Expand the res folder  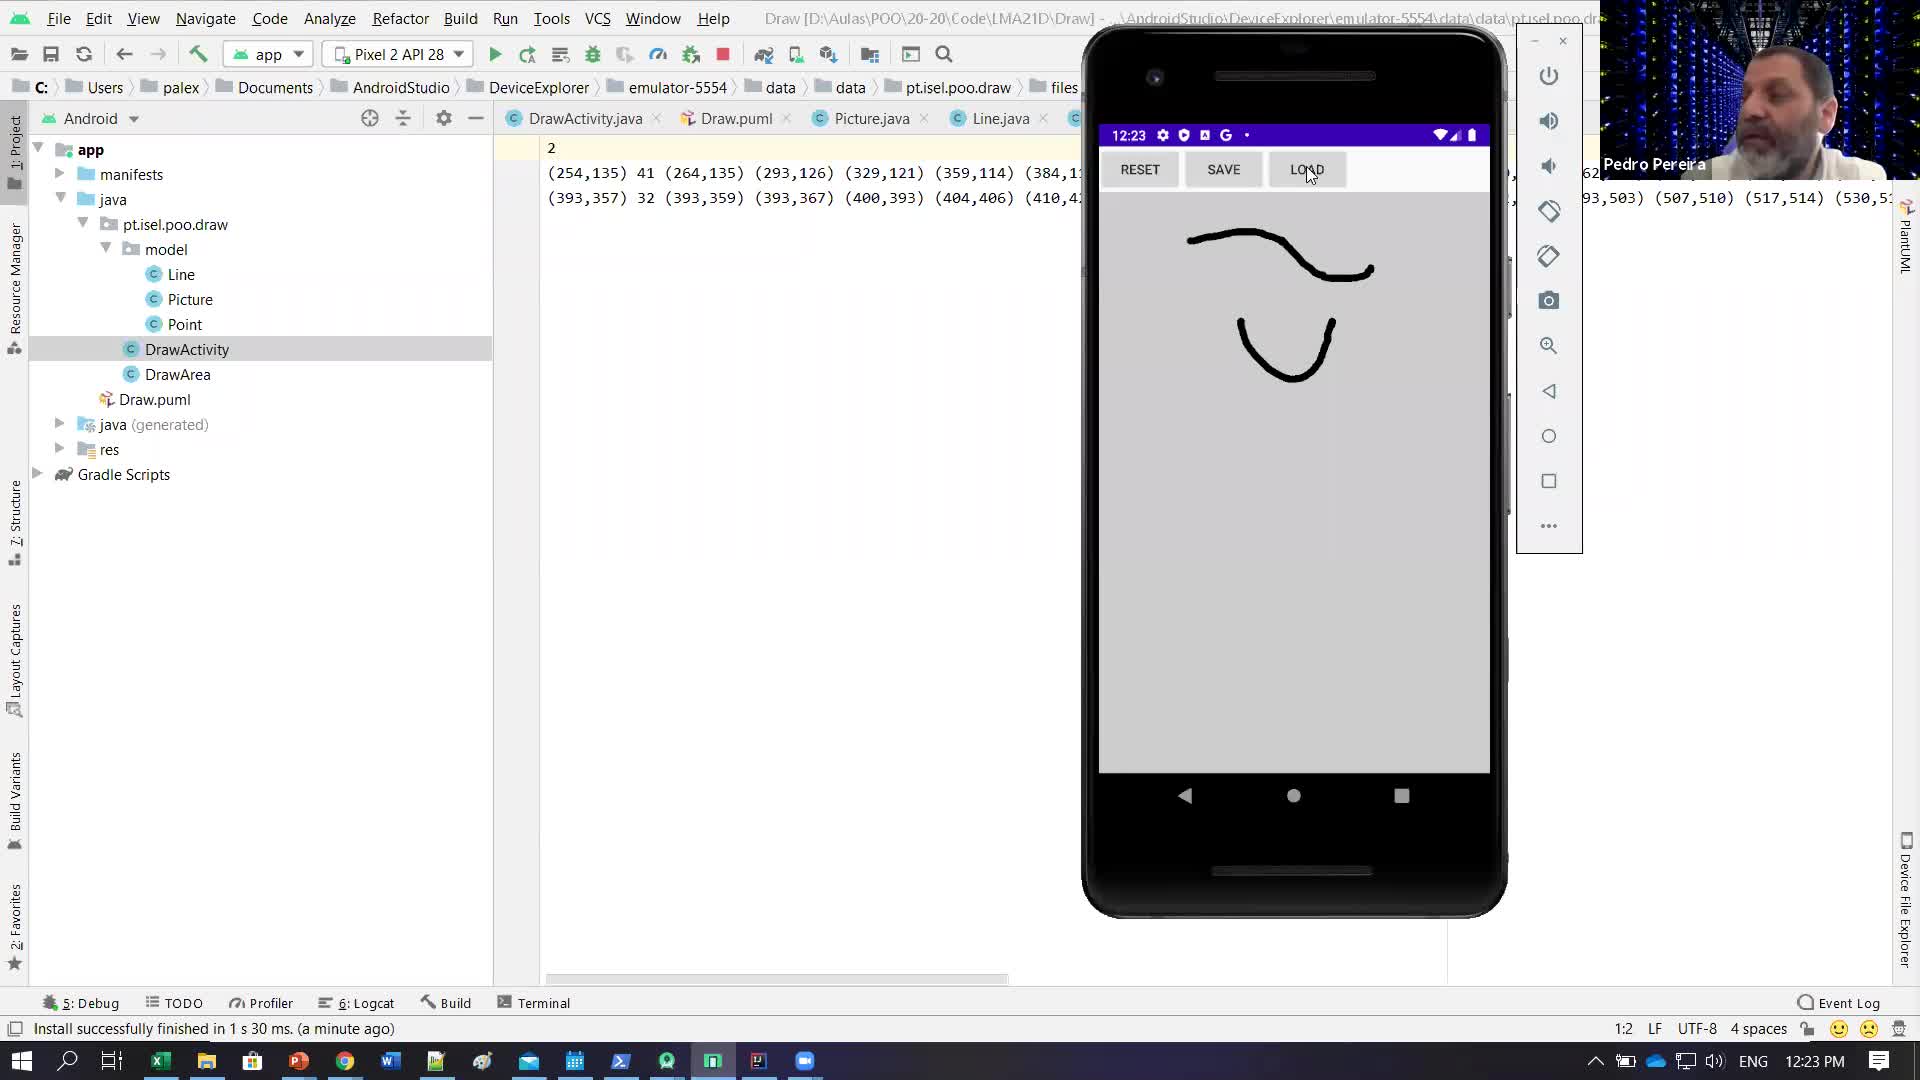coord(60,449)
